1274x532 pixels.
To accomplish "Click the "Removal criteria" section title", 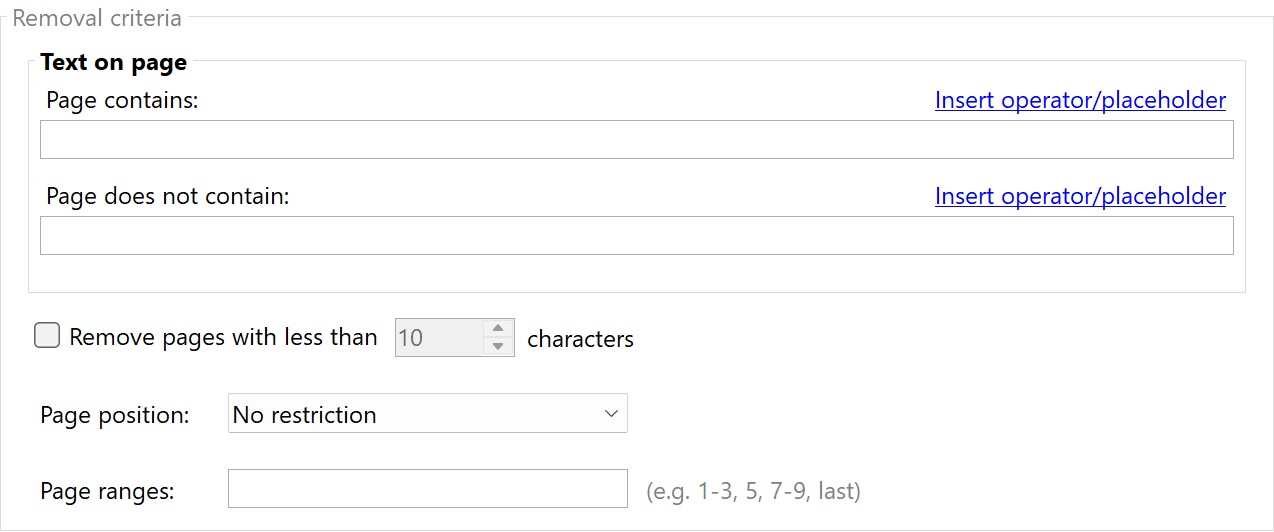I will 97,18.
